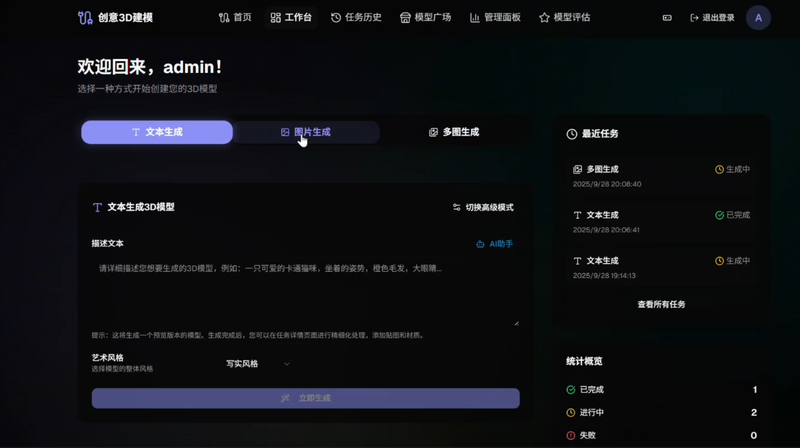Click the magic wand icon in 立即生成

[x=285, y=398]
